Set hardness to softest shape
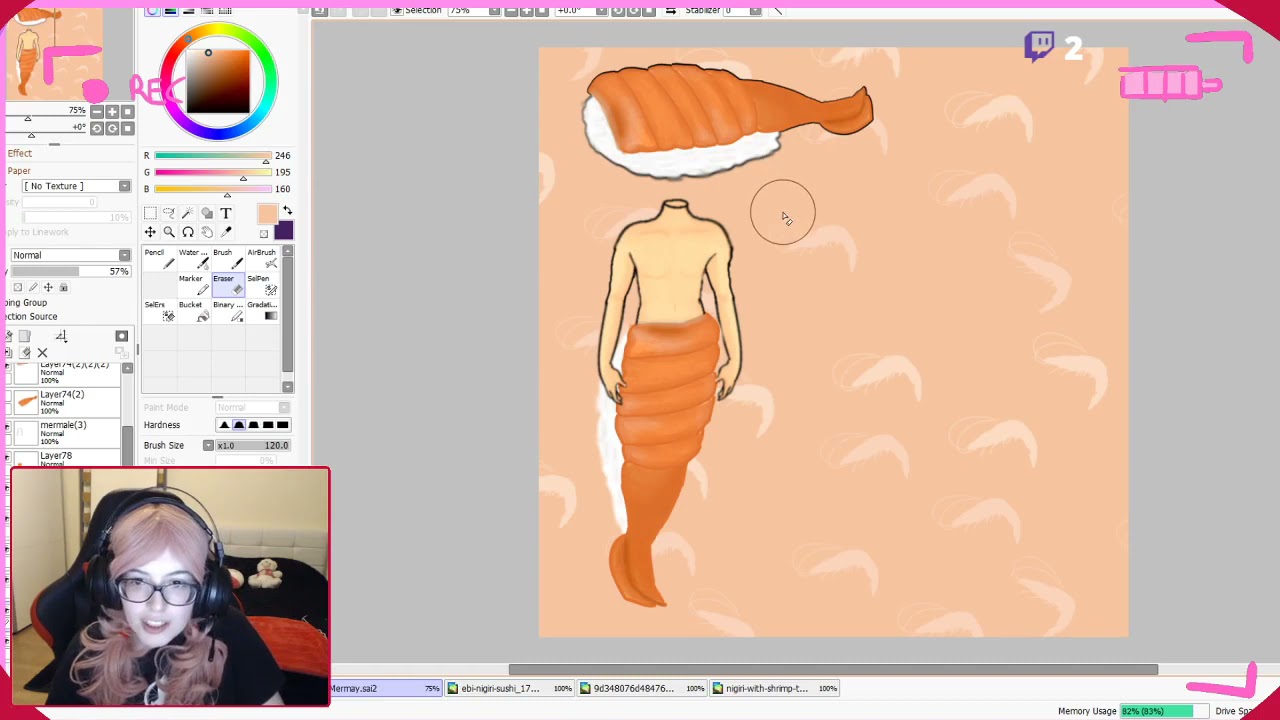The image size is (1280, 720). pyautogui.click(x=225, y=425)
